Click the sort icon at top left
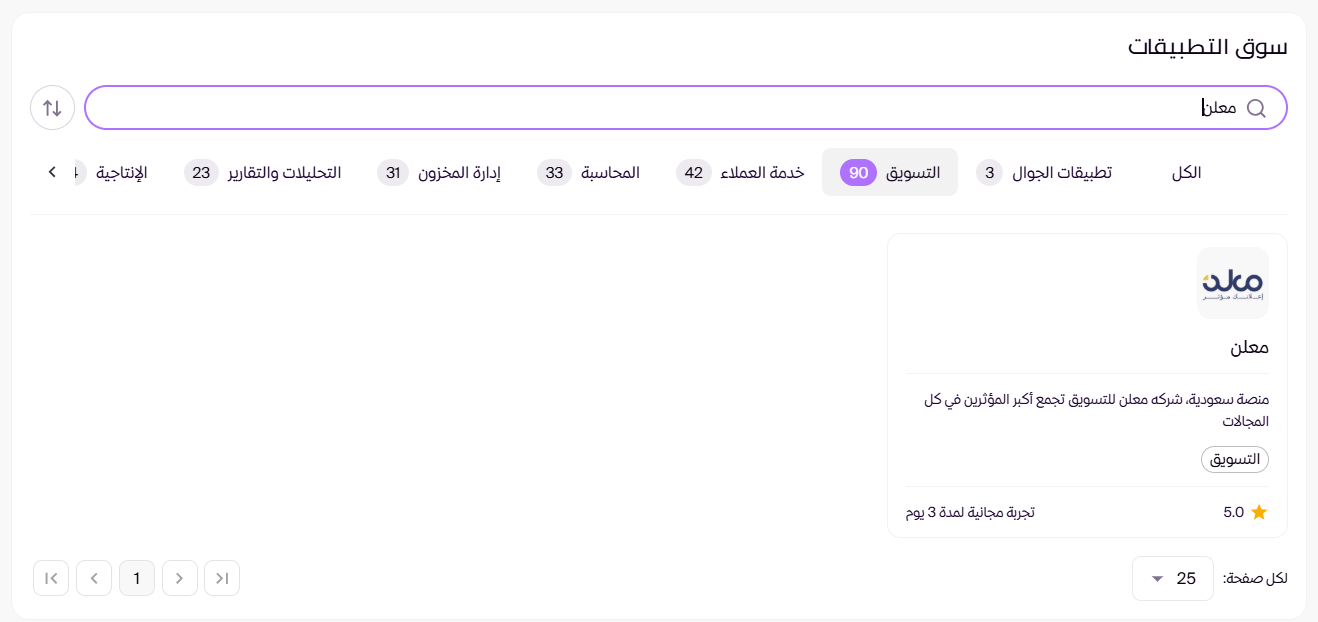Screen dimensions: 1318x622 pyautogui.click(x=52, y=107)
